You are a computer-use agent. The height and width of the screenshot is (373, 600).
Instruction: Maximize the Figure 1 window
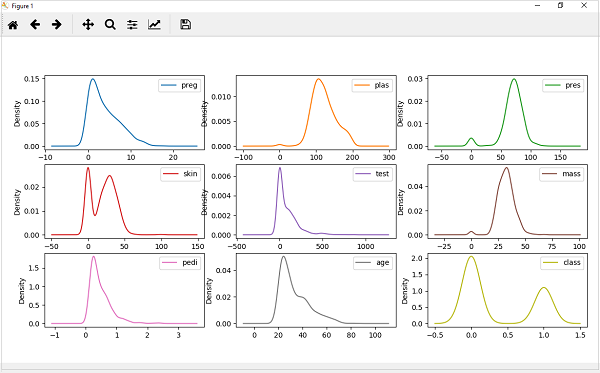[561, 5]
